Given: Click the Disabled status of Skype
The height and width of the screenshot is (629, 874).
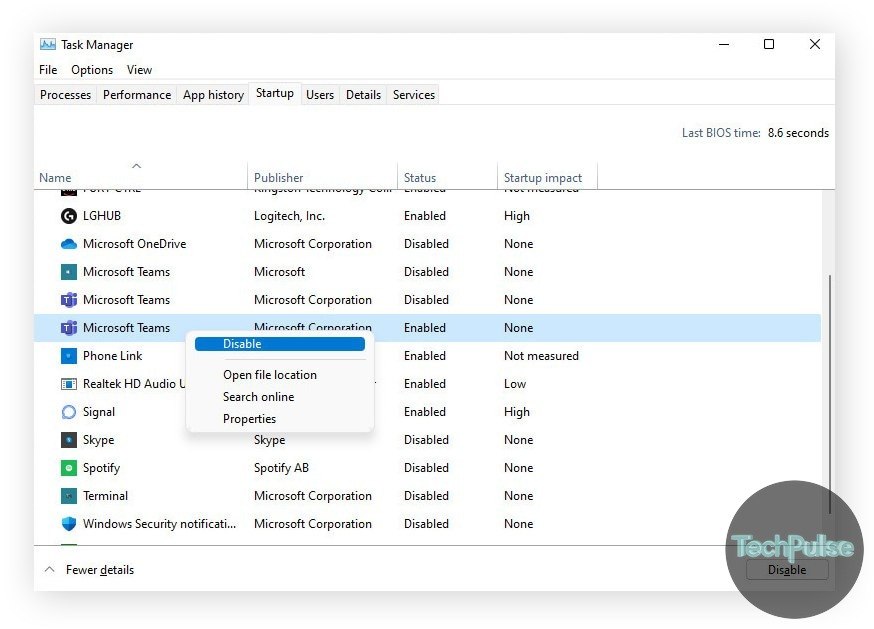Looking at the screenshot, I should pos(426,440).
